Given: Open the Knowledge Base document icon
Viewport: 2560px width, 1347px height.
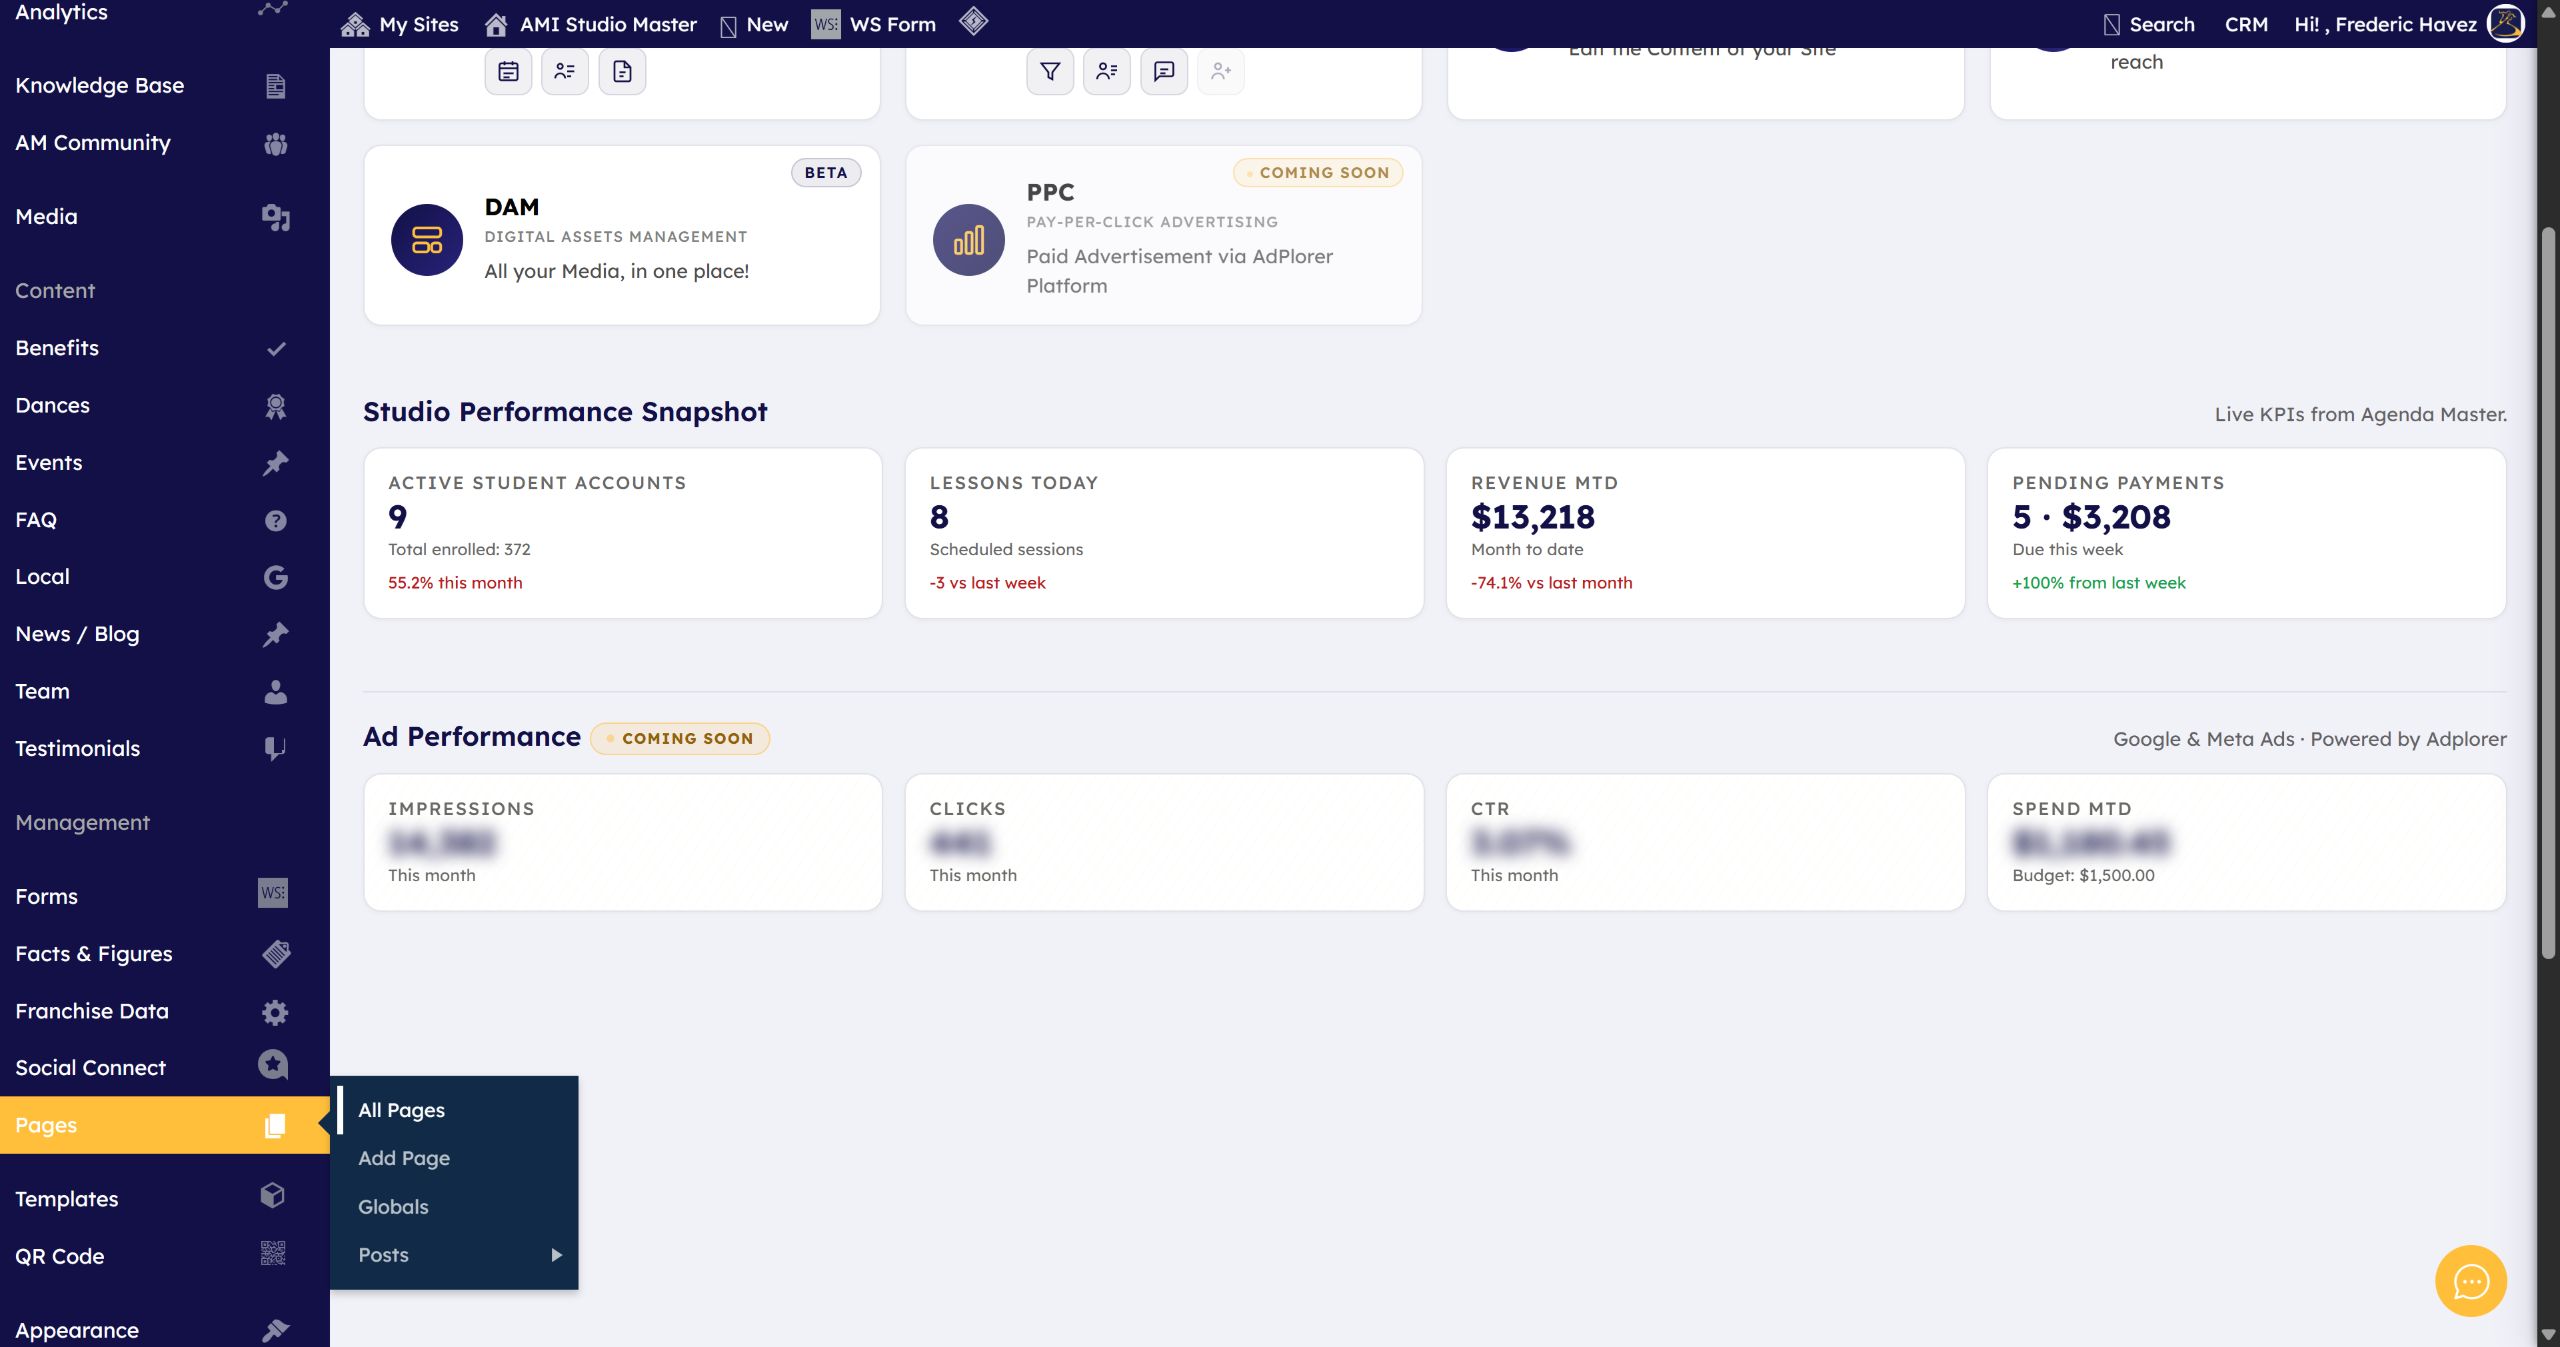Looking at the screenshot, I should [x=275, y=86].
